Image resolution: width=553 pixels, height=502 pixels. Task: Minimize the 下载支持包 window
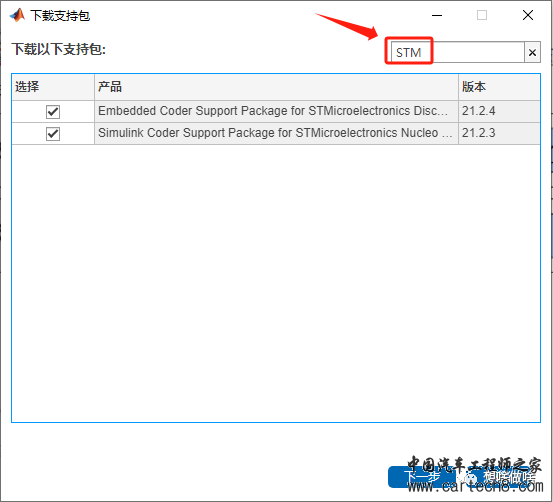tap(437, 16)
